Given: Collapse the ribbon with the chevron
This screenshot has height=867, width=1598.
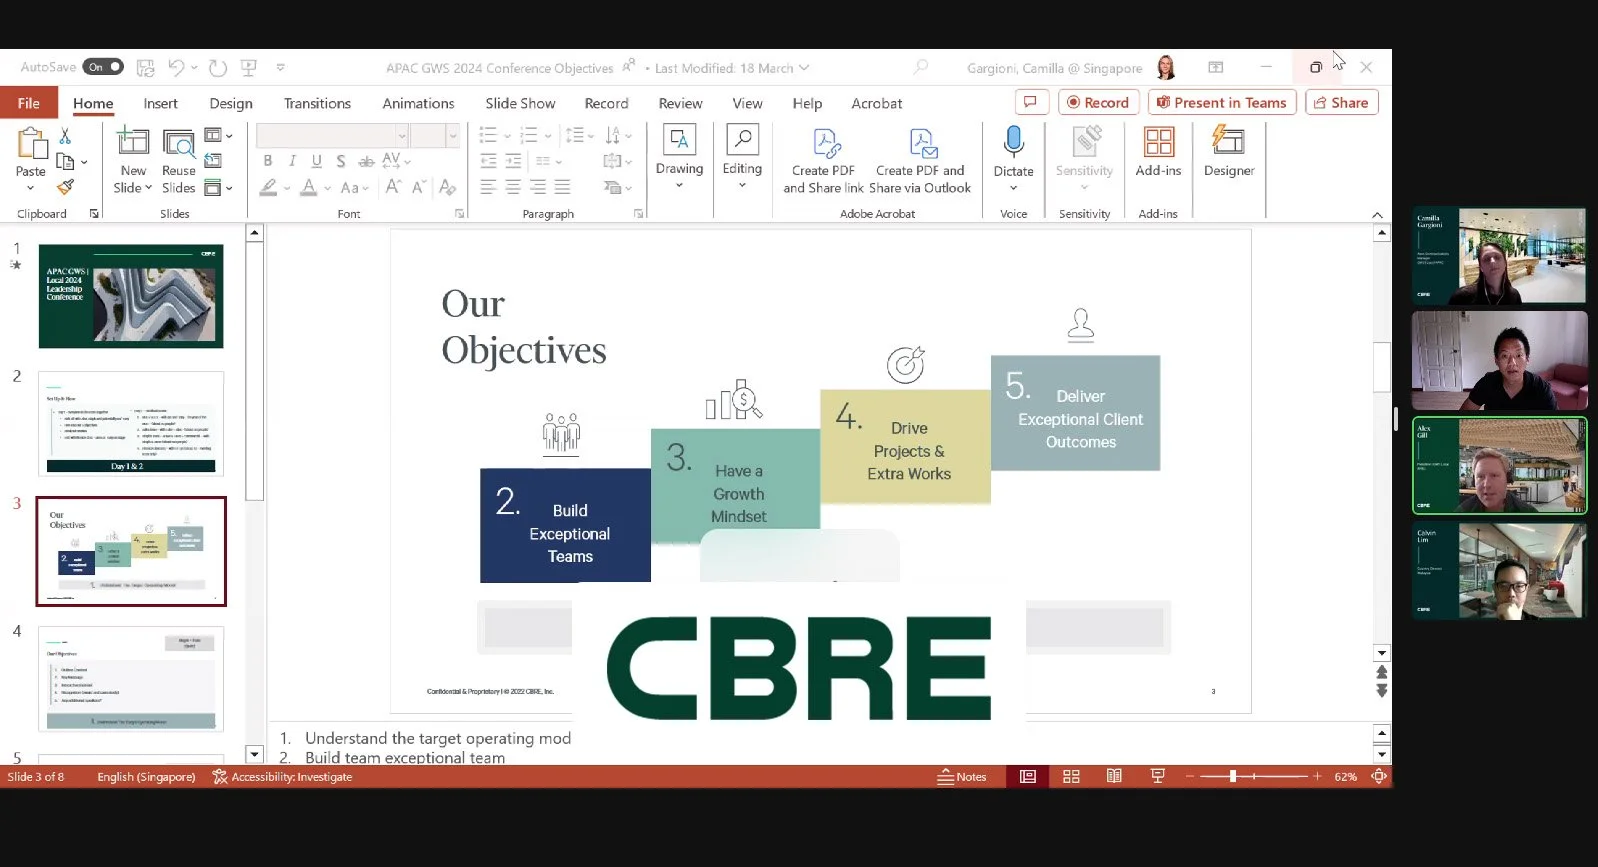Looking at the screenshot, I should (x=1377, y=215).
